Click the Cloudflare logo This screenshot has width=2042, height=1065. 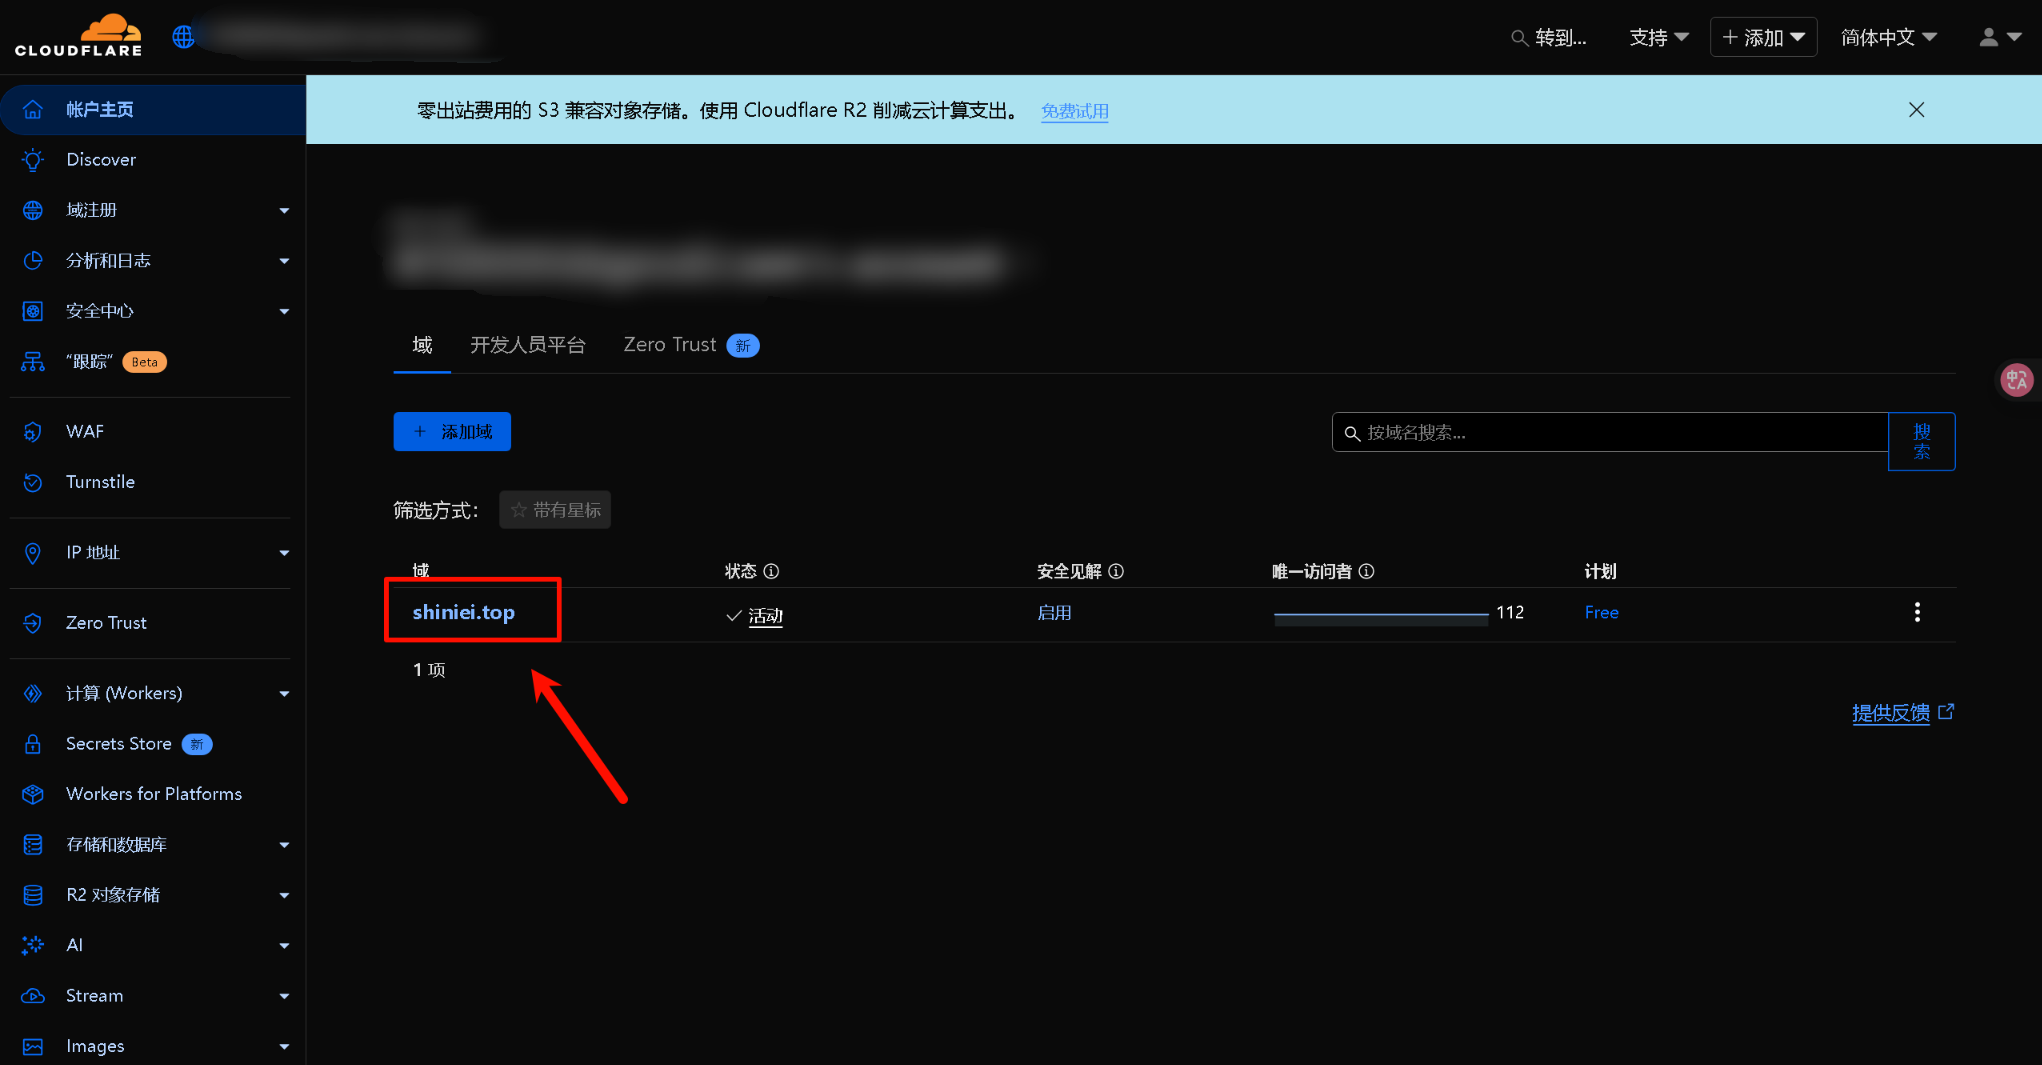tap(78, 37)
